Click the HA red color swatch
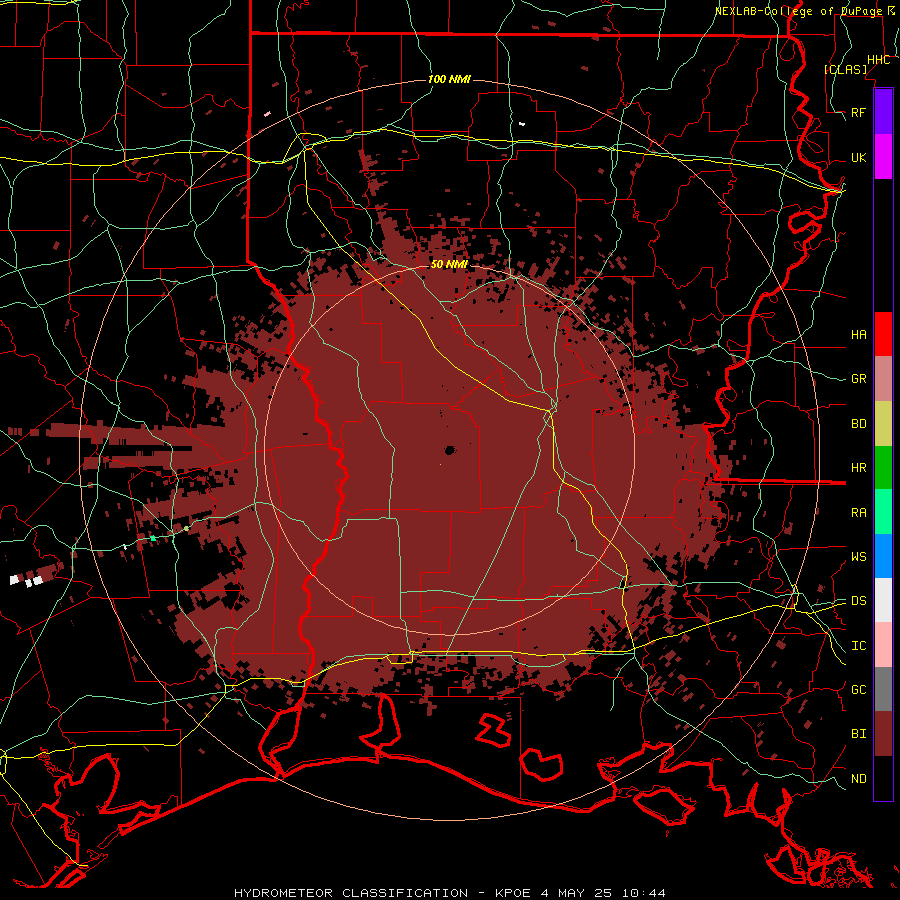900x900 pixels. pyautogui.click(x=883, y=334)
